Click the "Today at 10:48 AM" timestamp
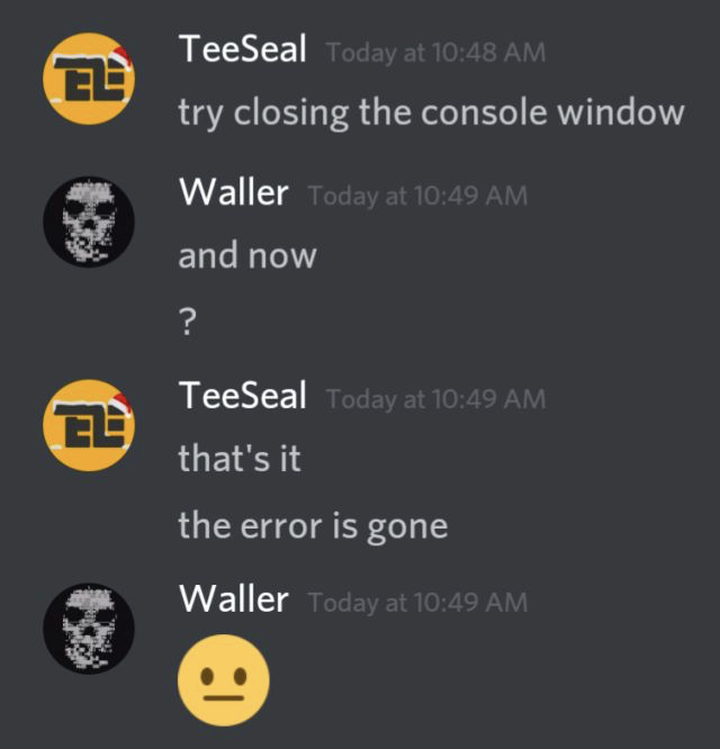 tap(436, 53)
